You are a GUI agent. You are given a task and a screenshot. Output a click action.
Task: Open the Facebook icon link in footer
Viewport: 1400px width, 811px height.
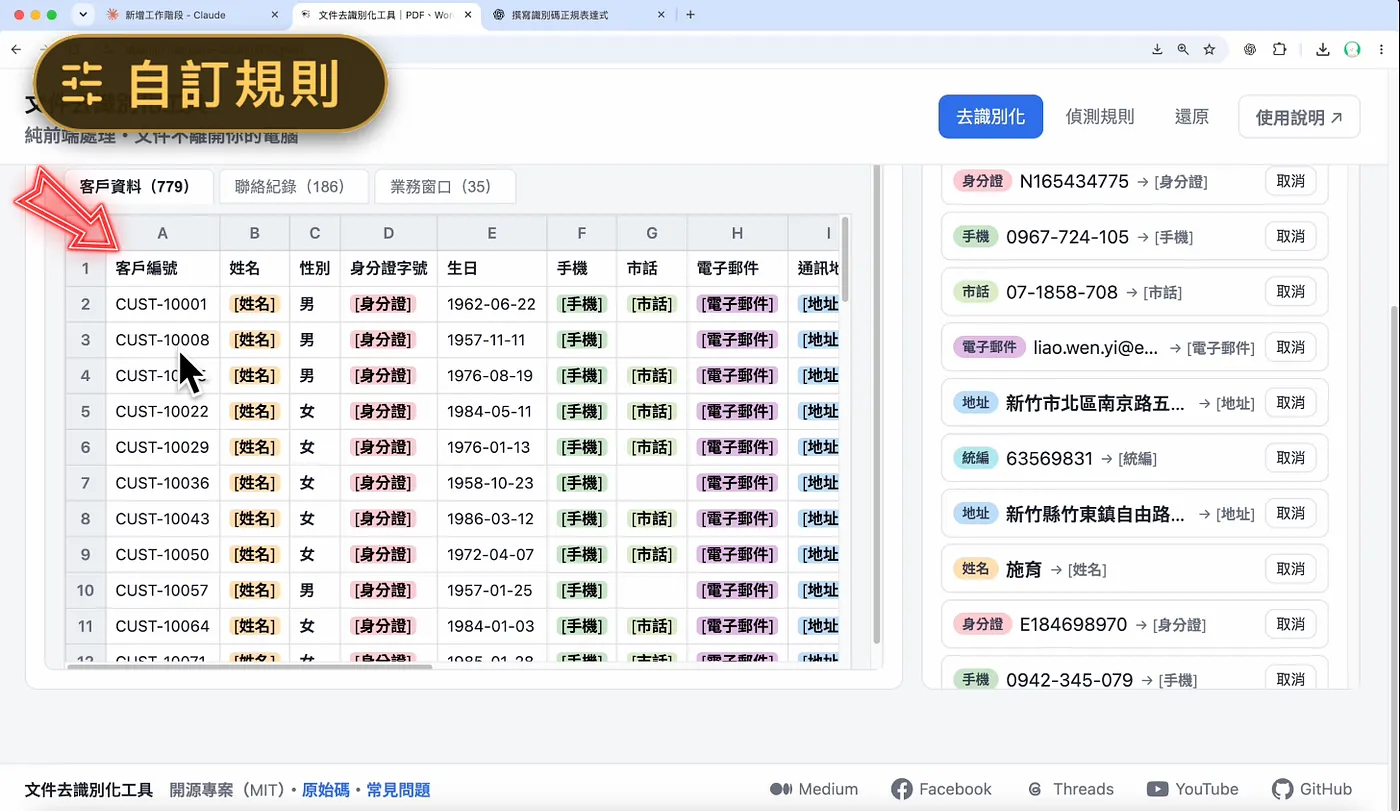[x=941, y=789]
